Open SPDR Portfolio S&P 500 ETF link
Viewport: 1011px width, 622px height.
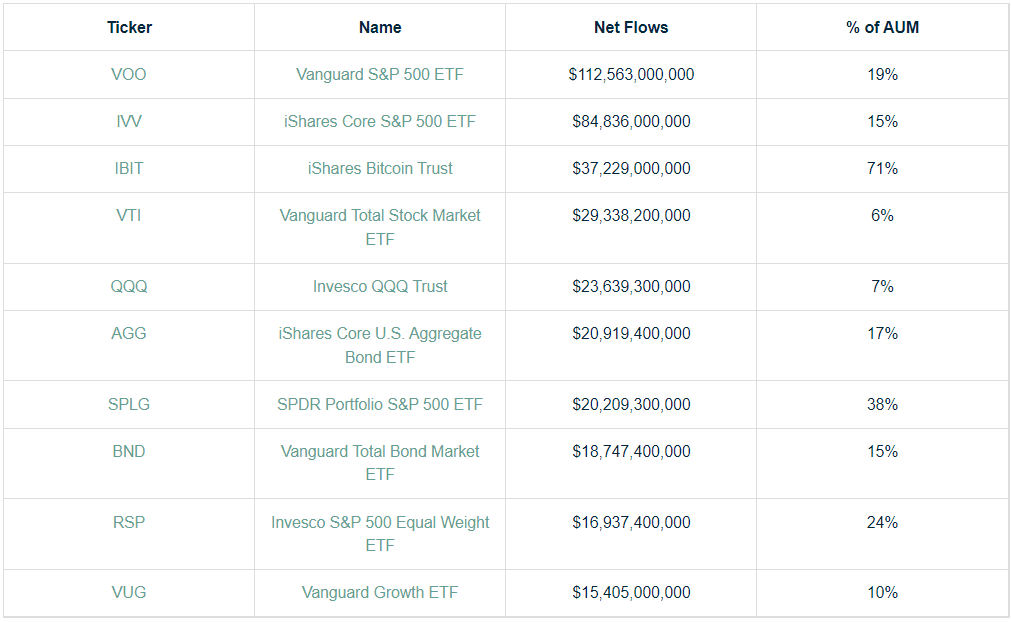tap(380, 405)
